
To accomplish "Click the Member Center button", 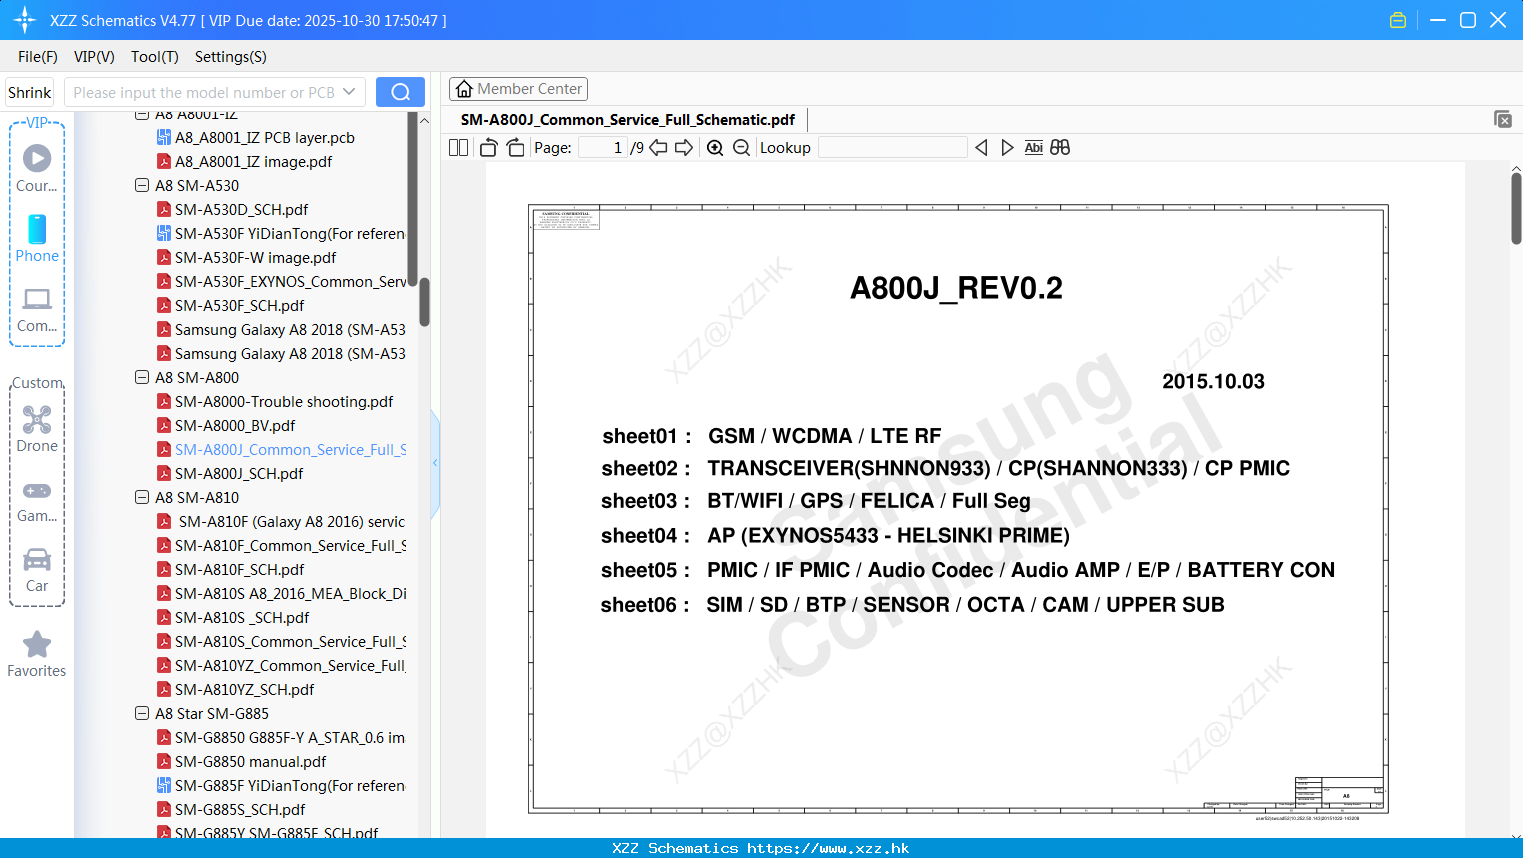I will tap(518, 88).
